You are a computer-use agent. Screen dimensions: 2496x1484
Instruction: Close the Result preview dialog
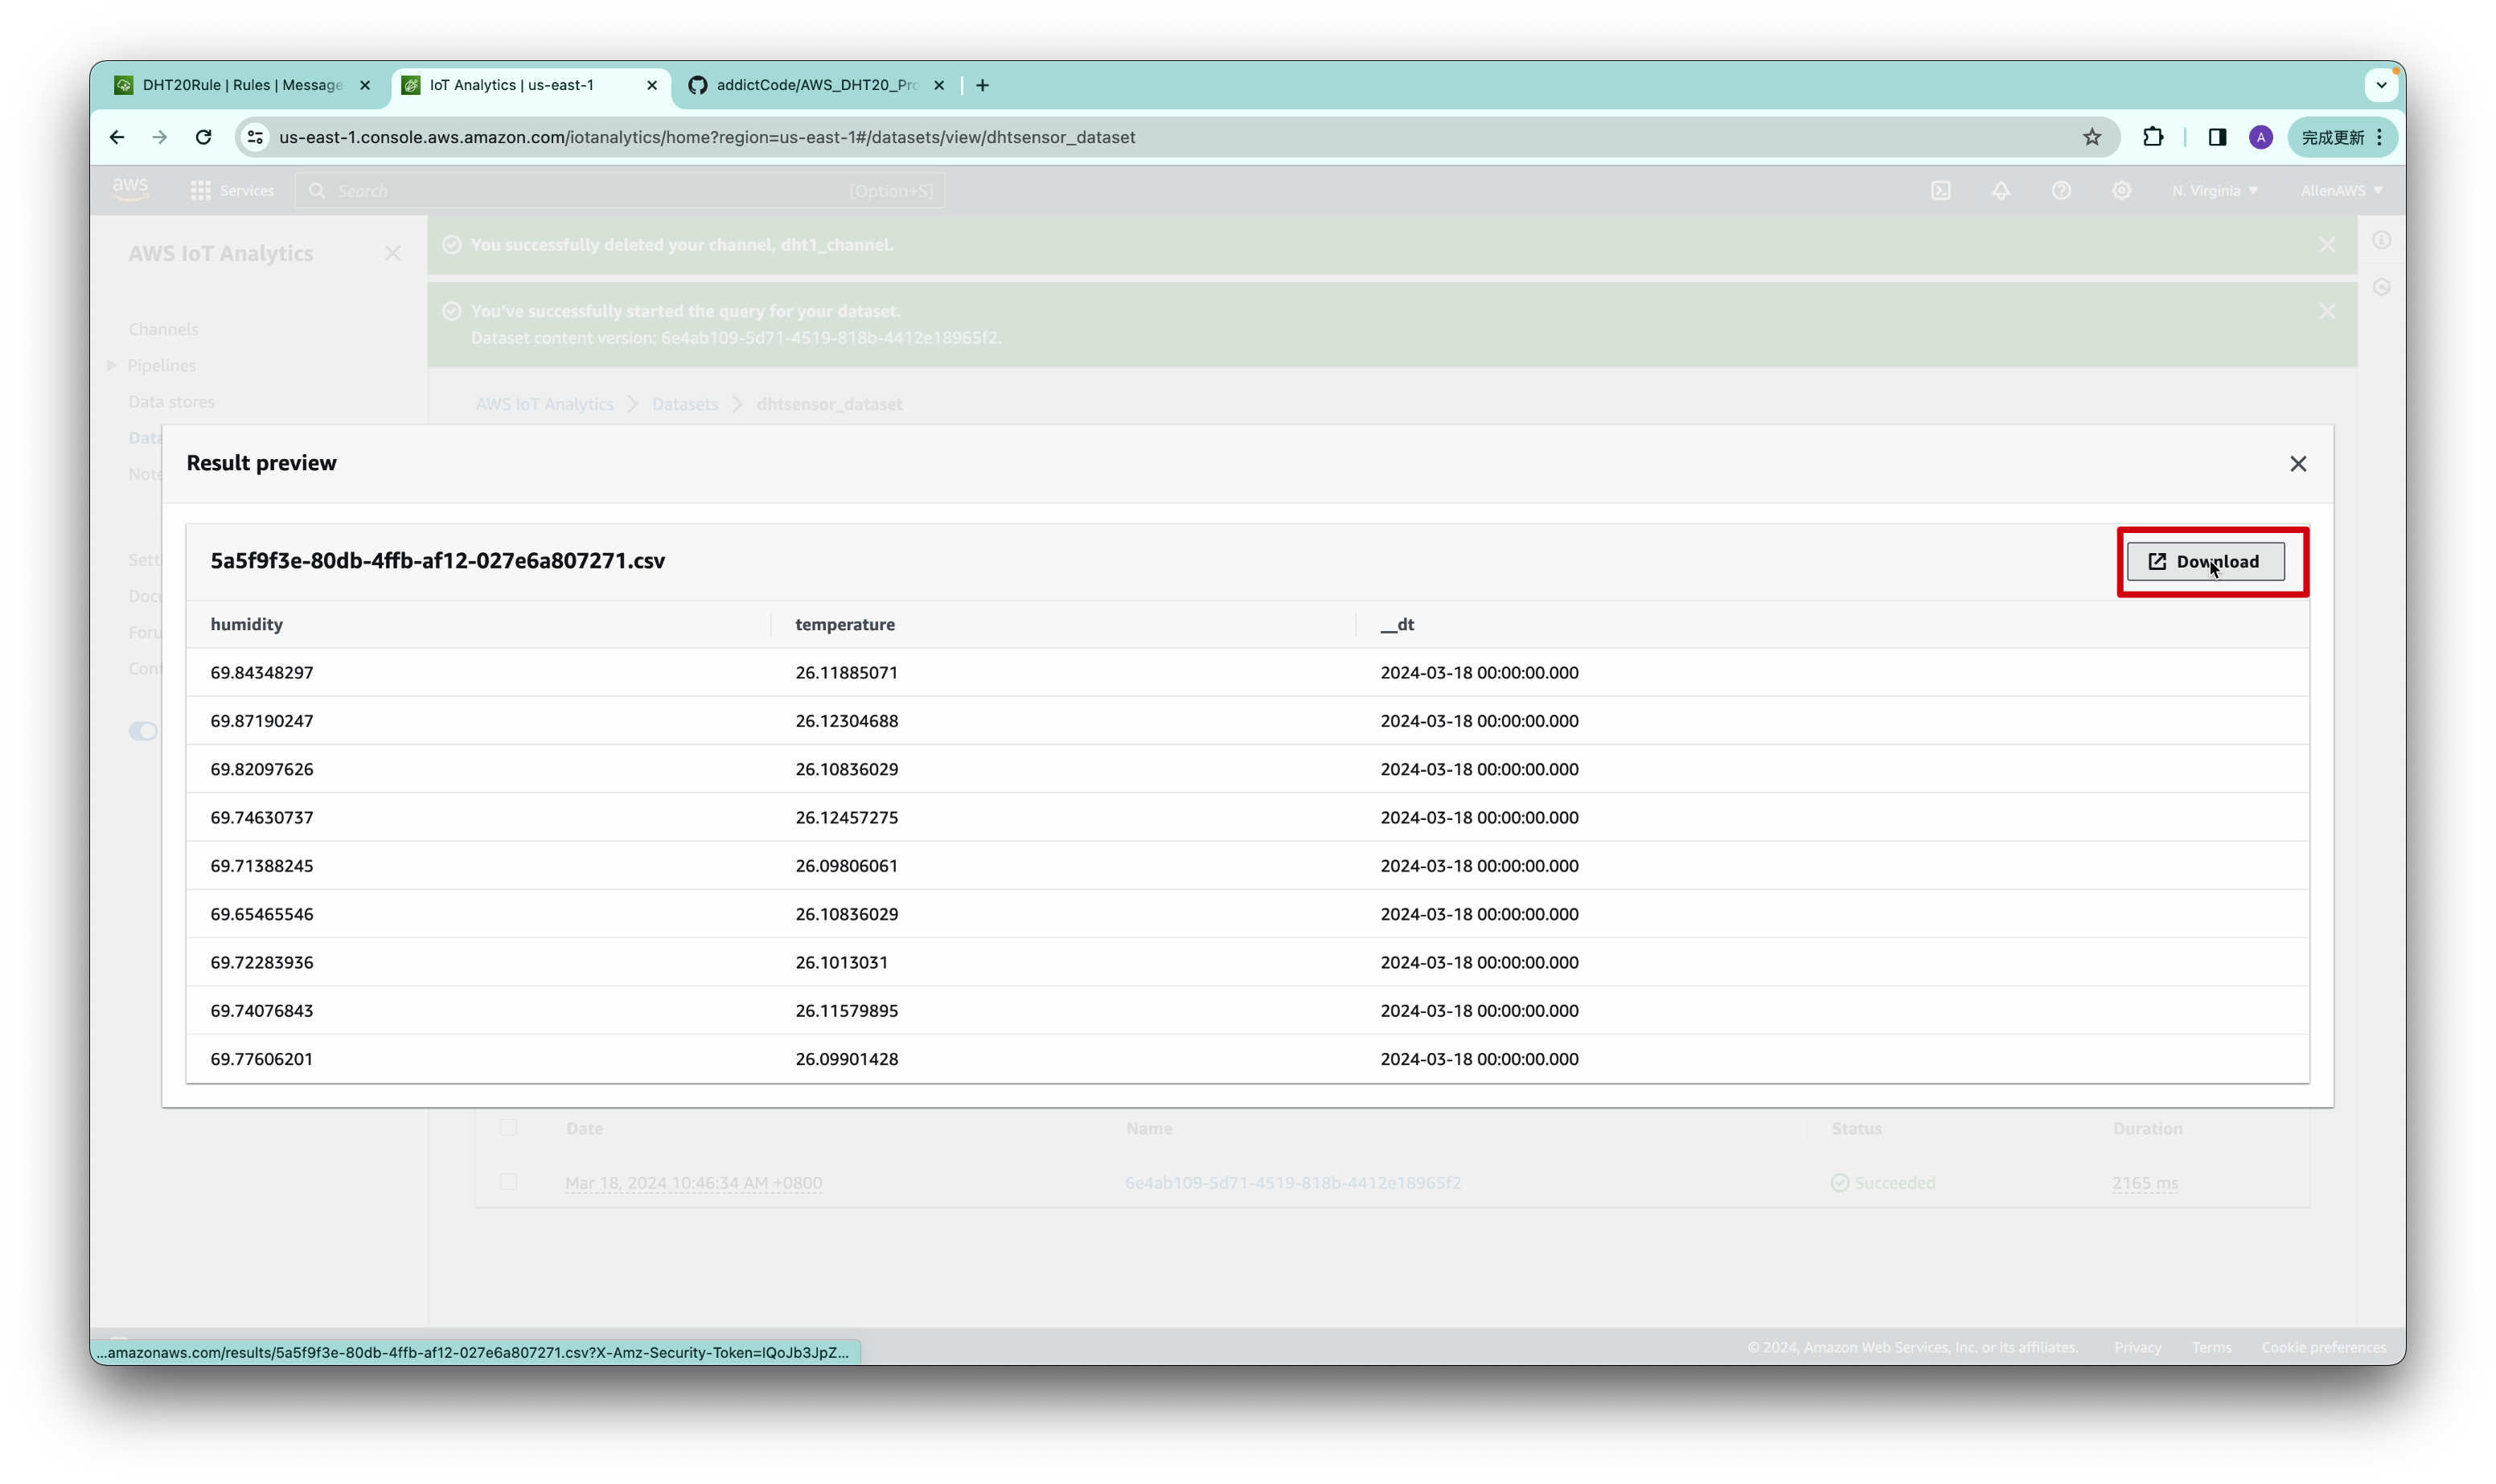click(2298, 464)
